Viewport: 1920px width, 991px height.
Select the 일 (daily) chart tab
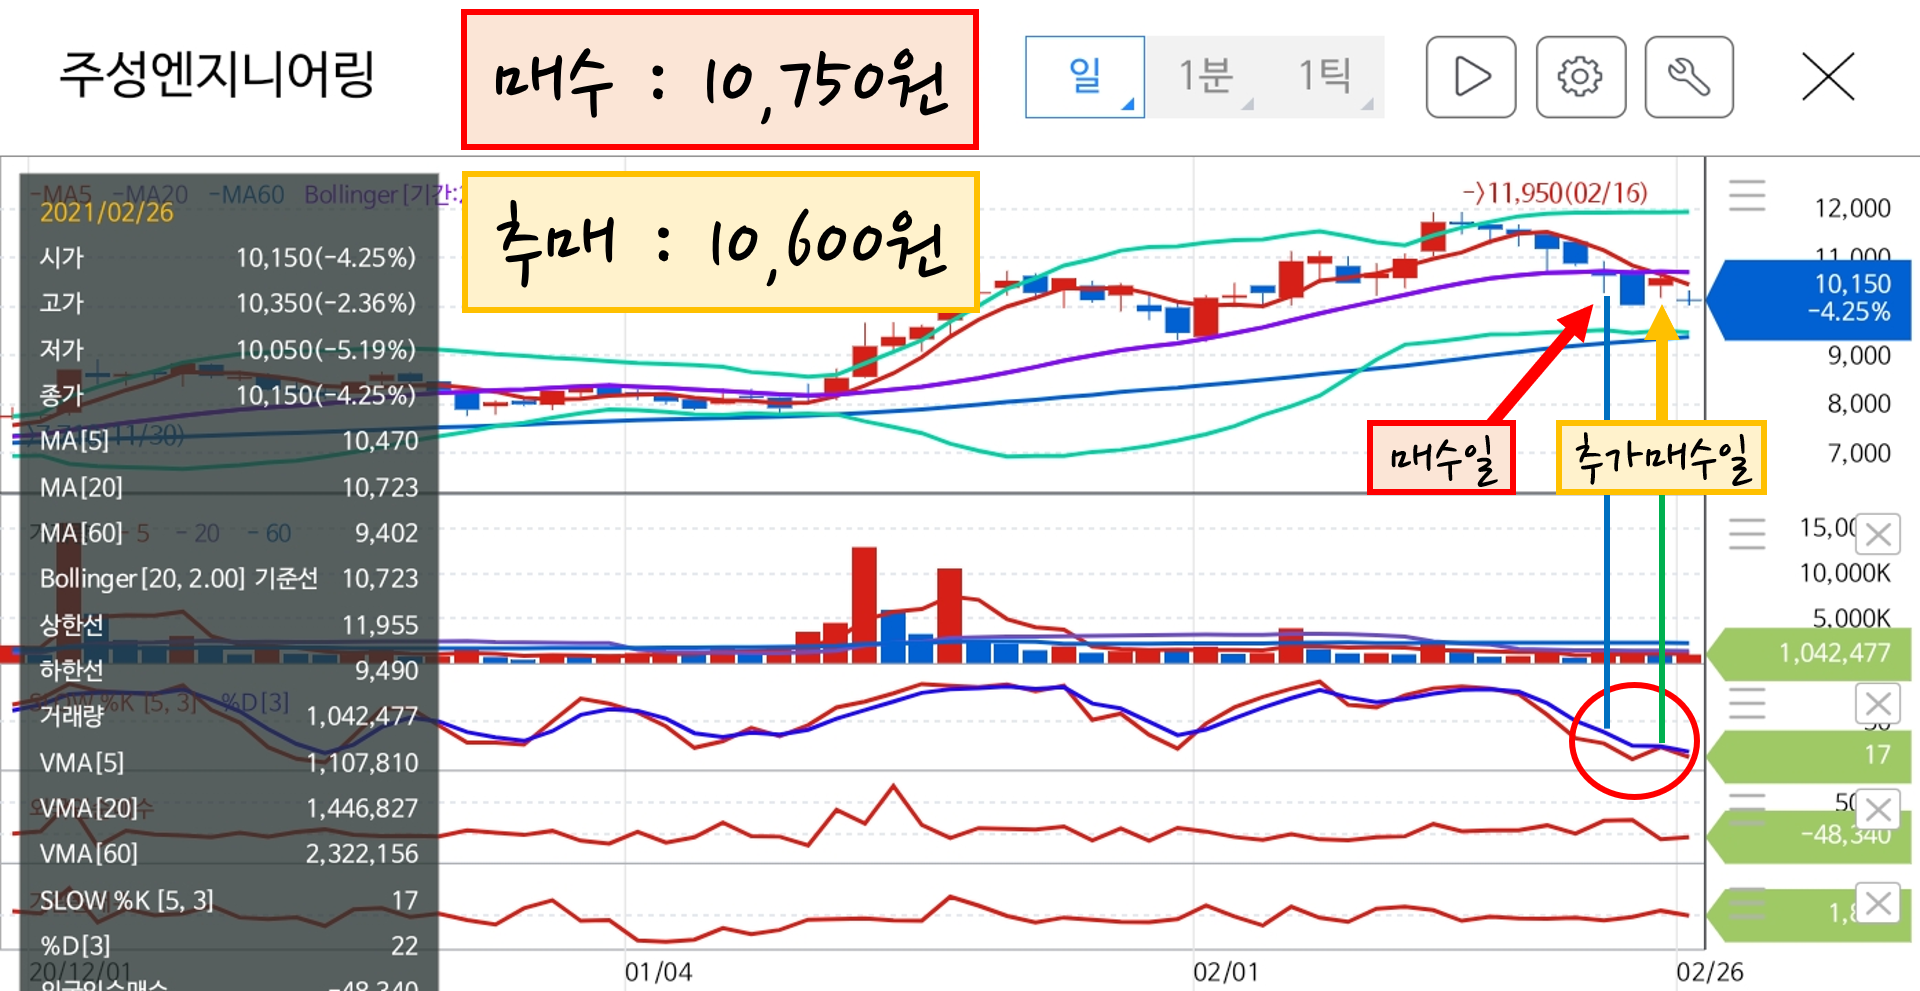coord(1085,77)
